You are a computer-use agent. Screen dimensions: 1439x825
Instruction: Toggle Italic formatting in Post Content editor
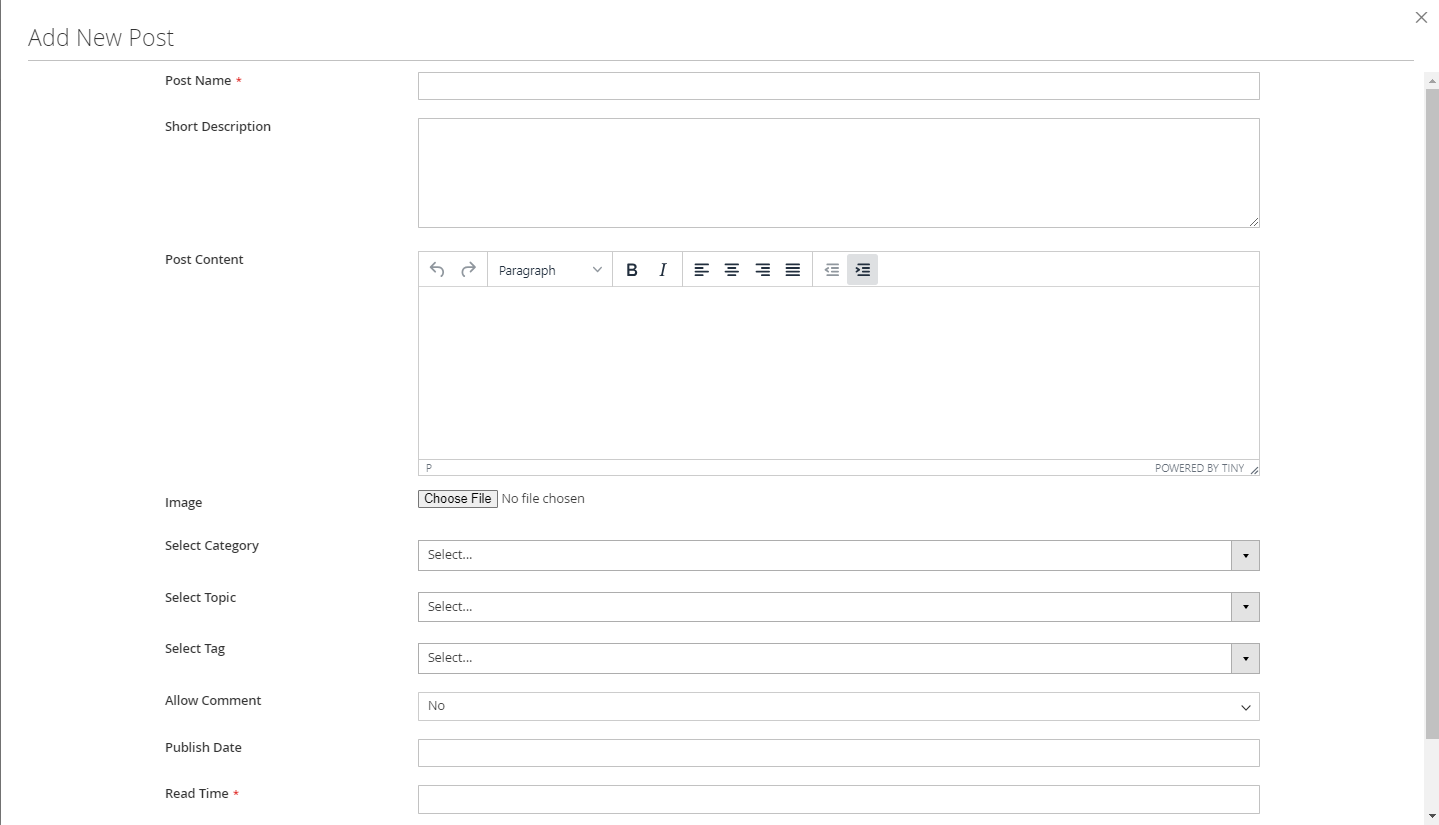[x=662, y=270]
